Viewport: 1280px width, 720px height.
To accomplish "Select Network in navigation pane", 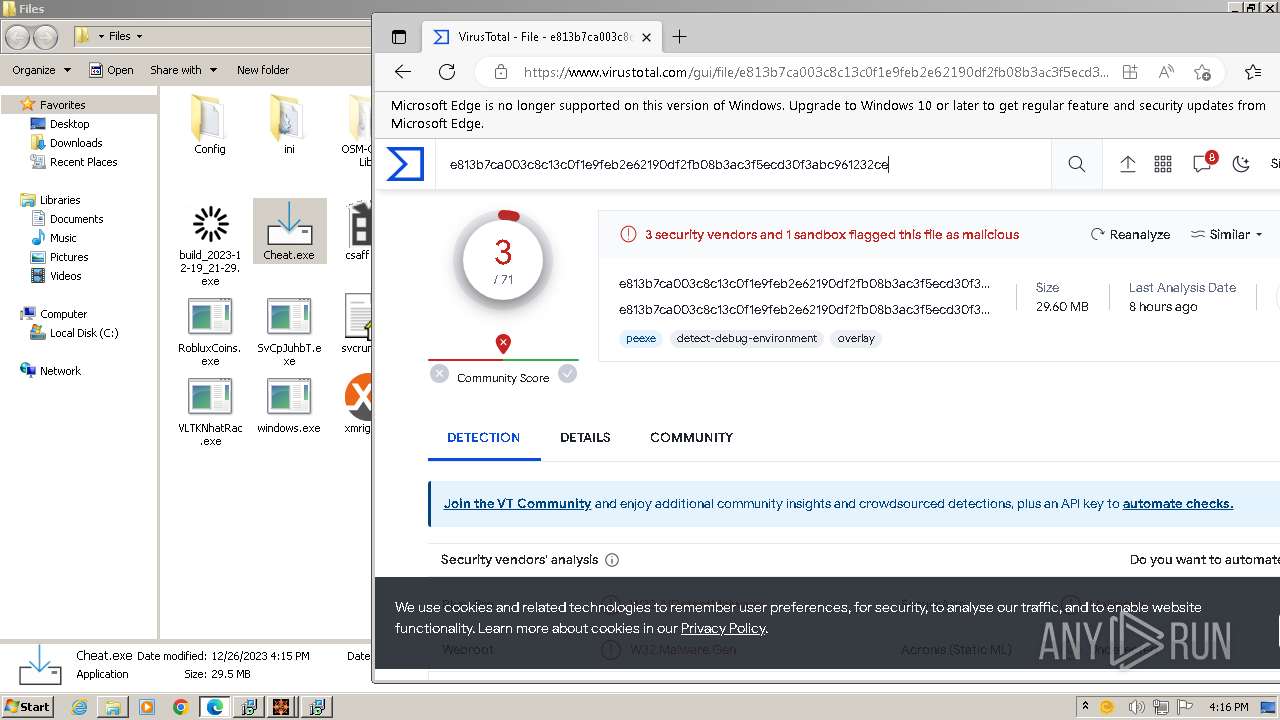I will pyautogui.click(x=50, y=371).
